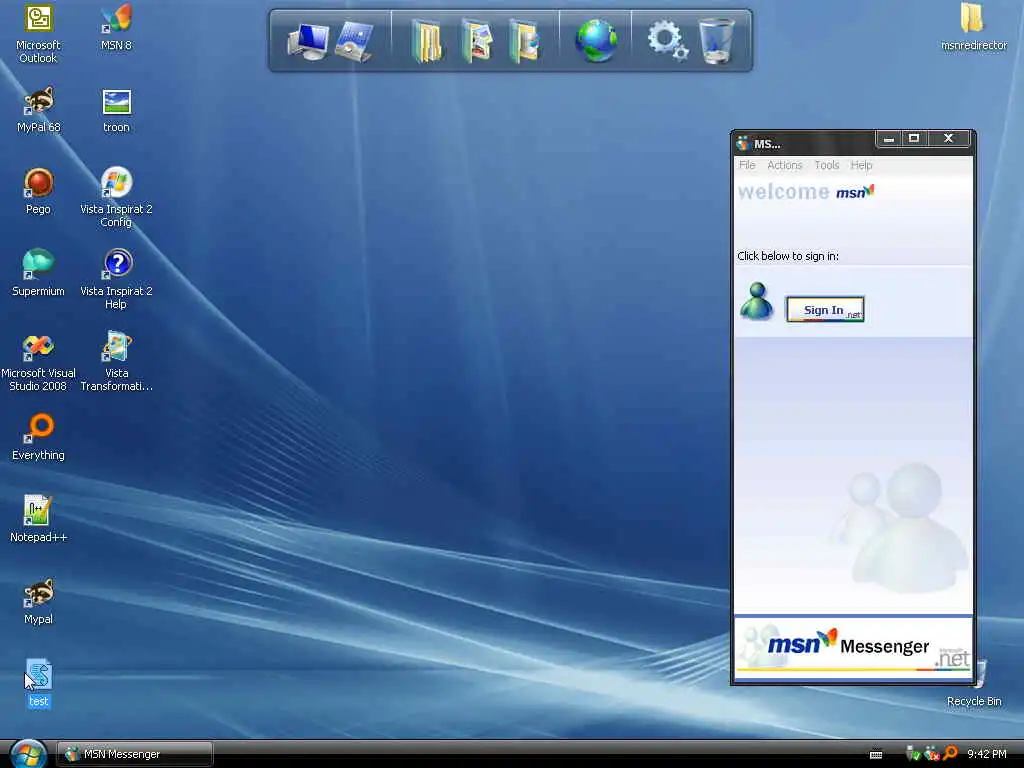Screen dimensions: 1024x768
Task: Click the orange Everything search tray icon
Action: pos(950,754)
